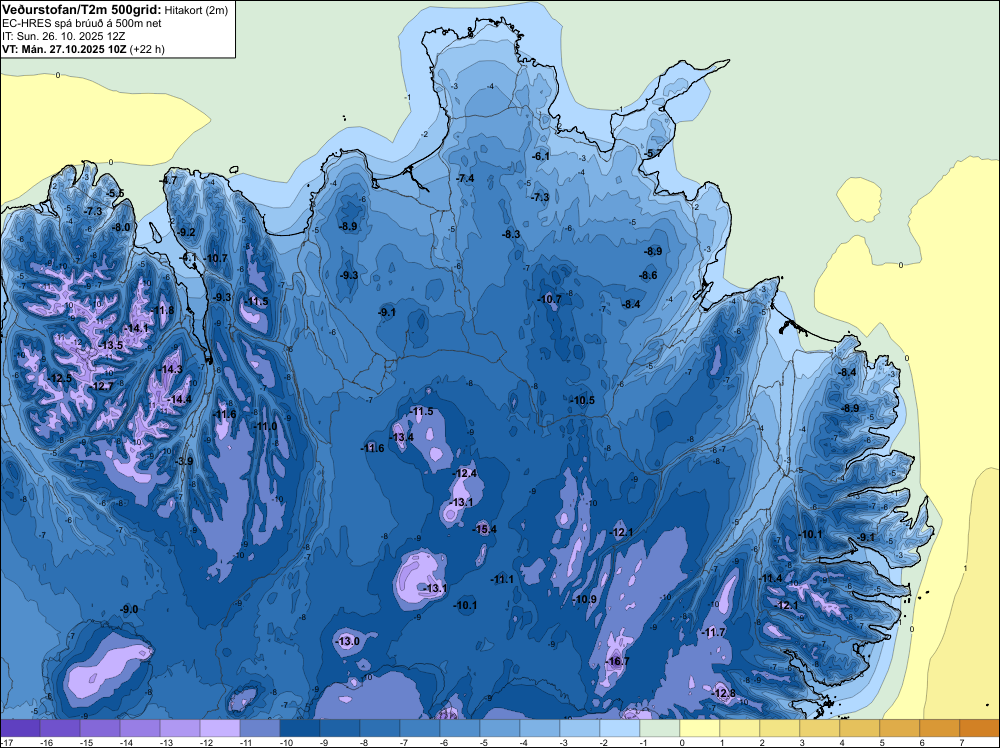Click the -13.0 temperature value
This screenshot has width=1000, height=748.
pyautogui.click(x=348, y=642)
